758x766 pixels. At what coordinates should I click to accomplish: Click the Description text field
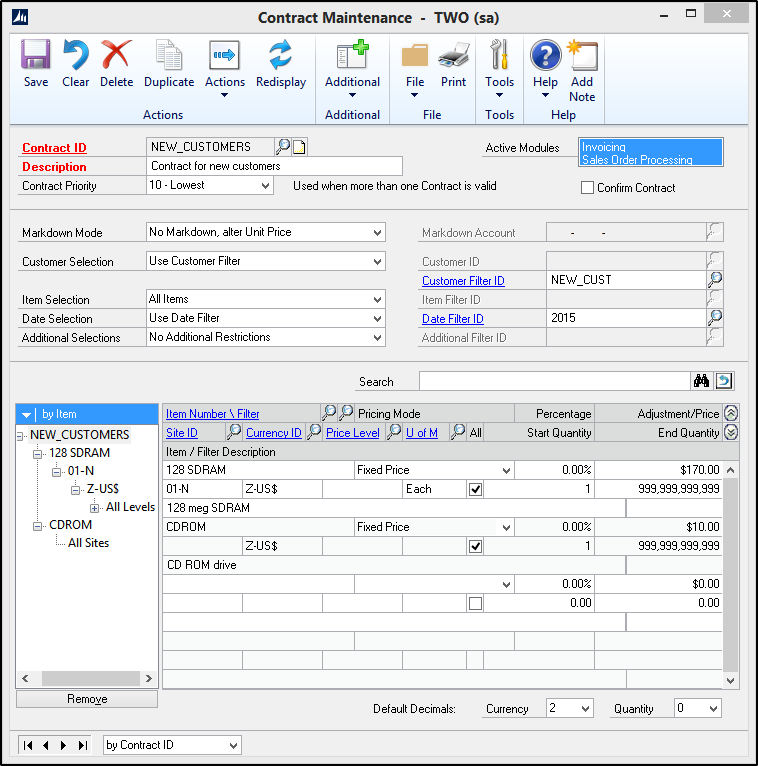pyautogui.click(x=274, y=166)
